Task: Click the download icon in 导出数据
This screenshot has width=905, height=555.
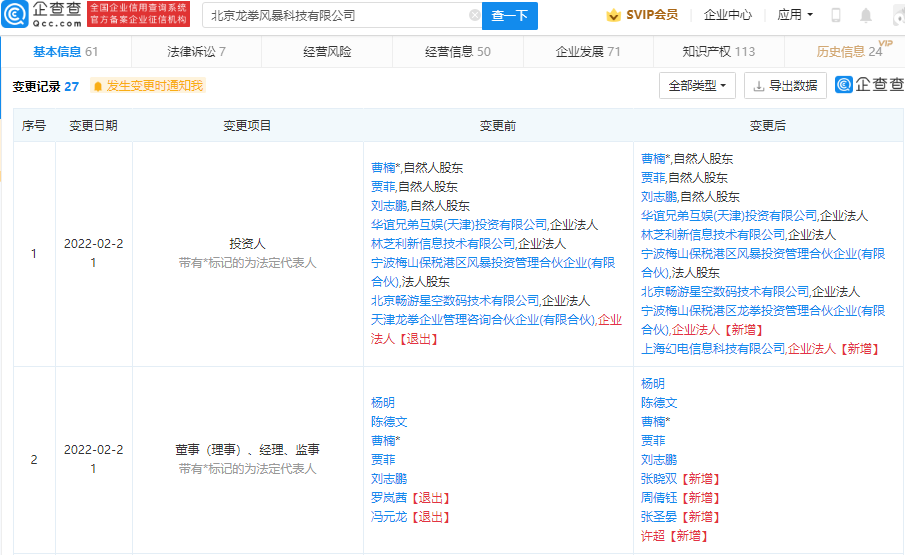Action: 759,86
